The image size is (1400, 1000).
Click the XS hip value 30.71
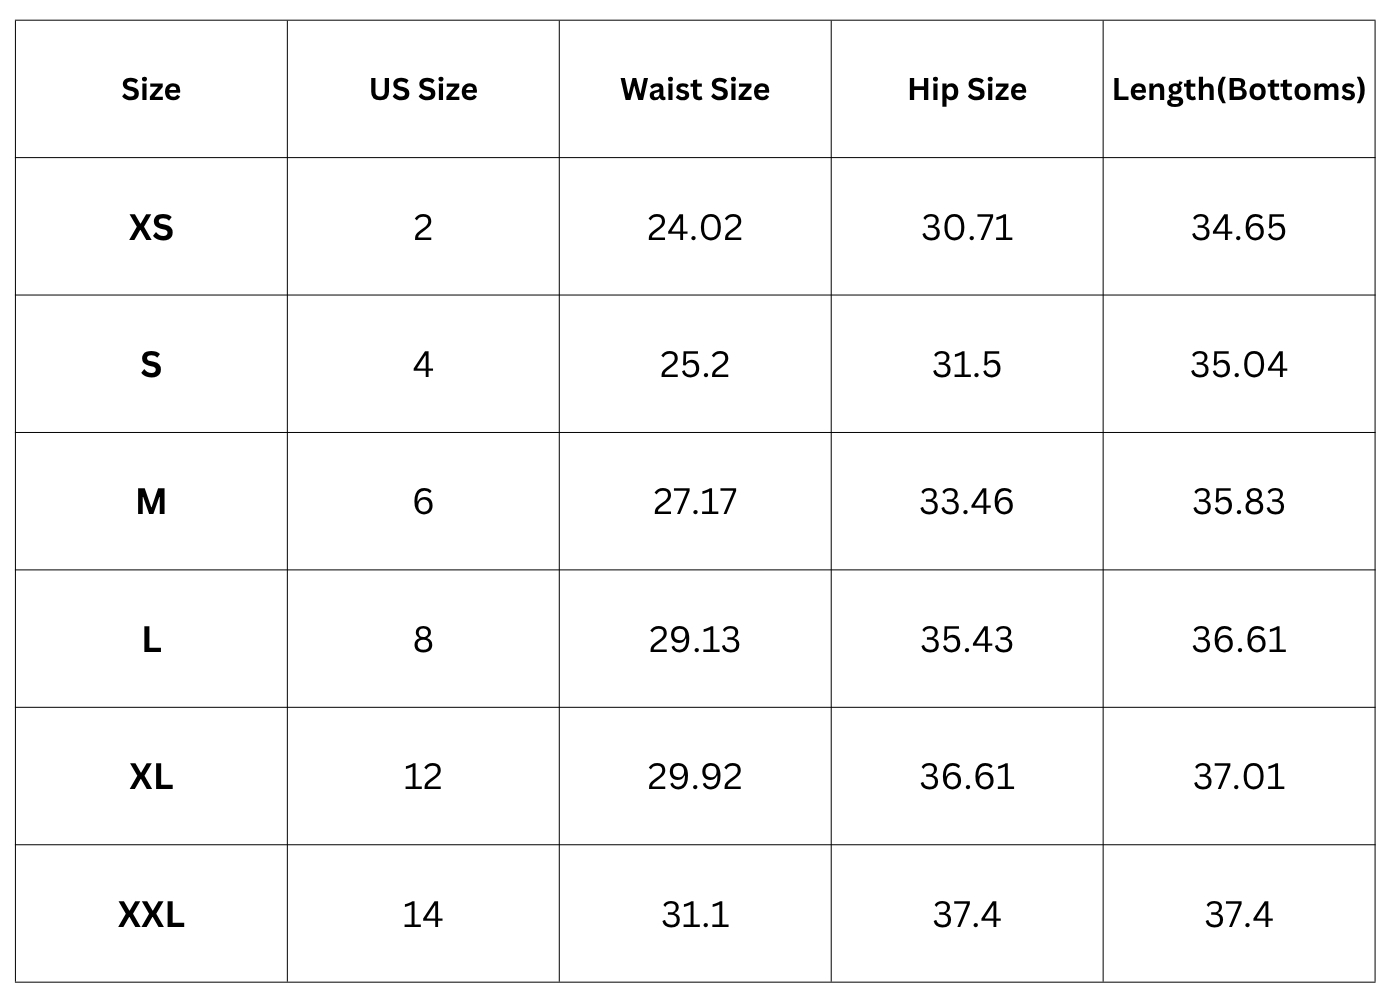click(967, 228)
